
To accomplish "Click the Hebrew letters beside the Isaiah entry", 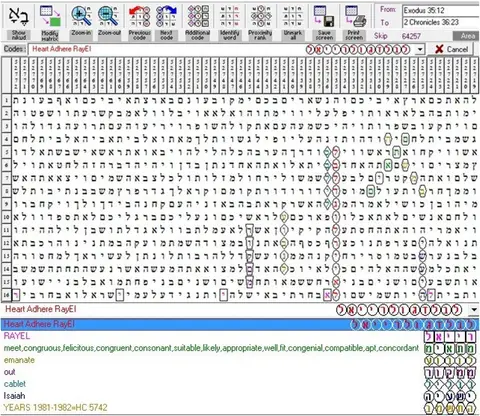I will [450, 396].
